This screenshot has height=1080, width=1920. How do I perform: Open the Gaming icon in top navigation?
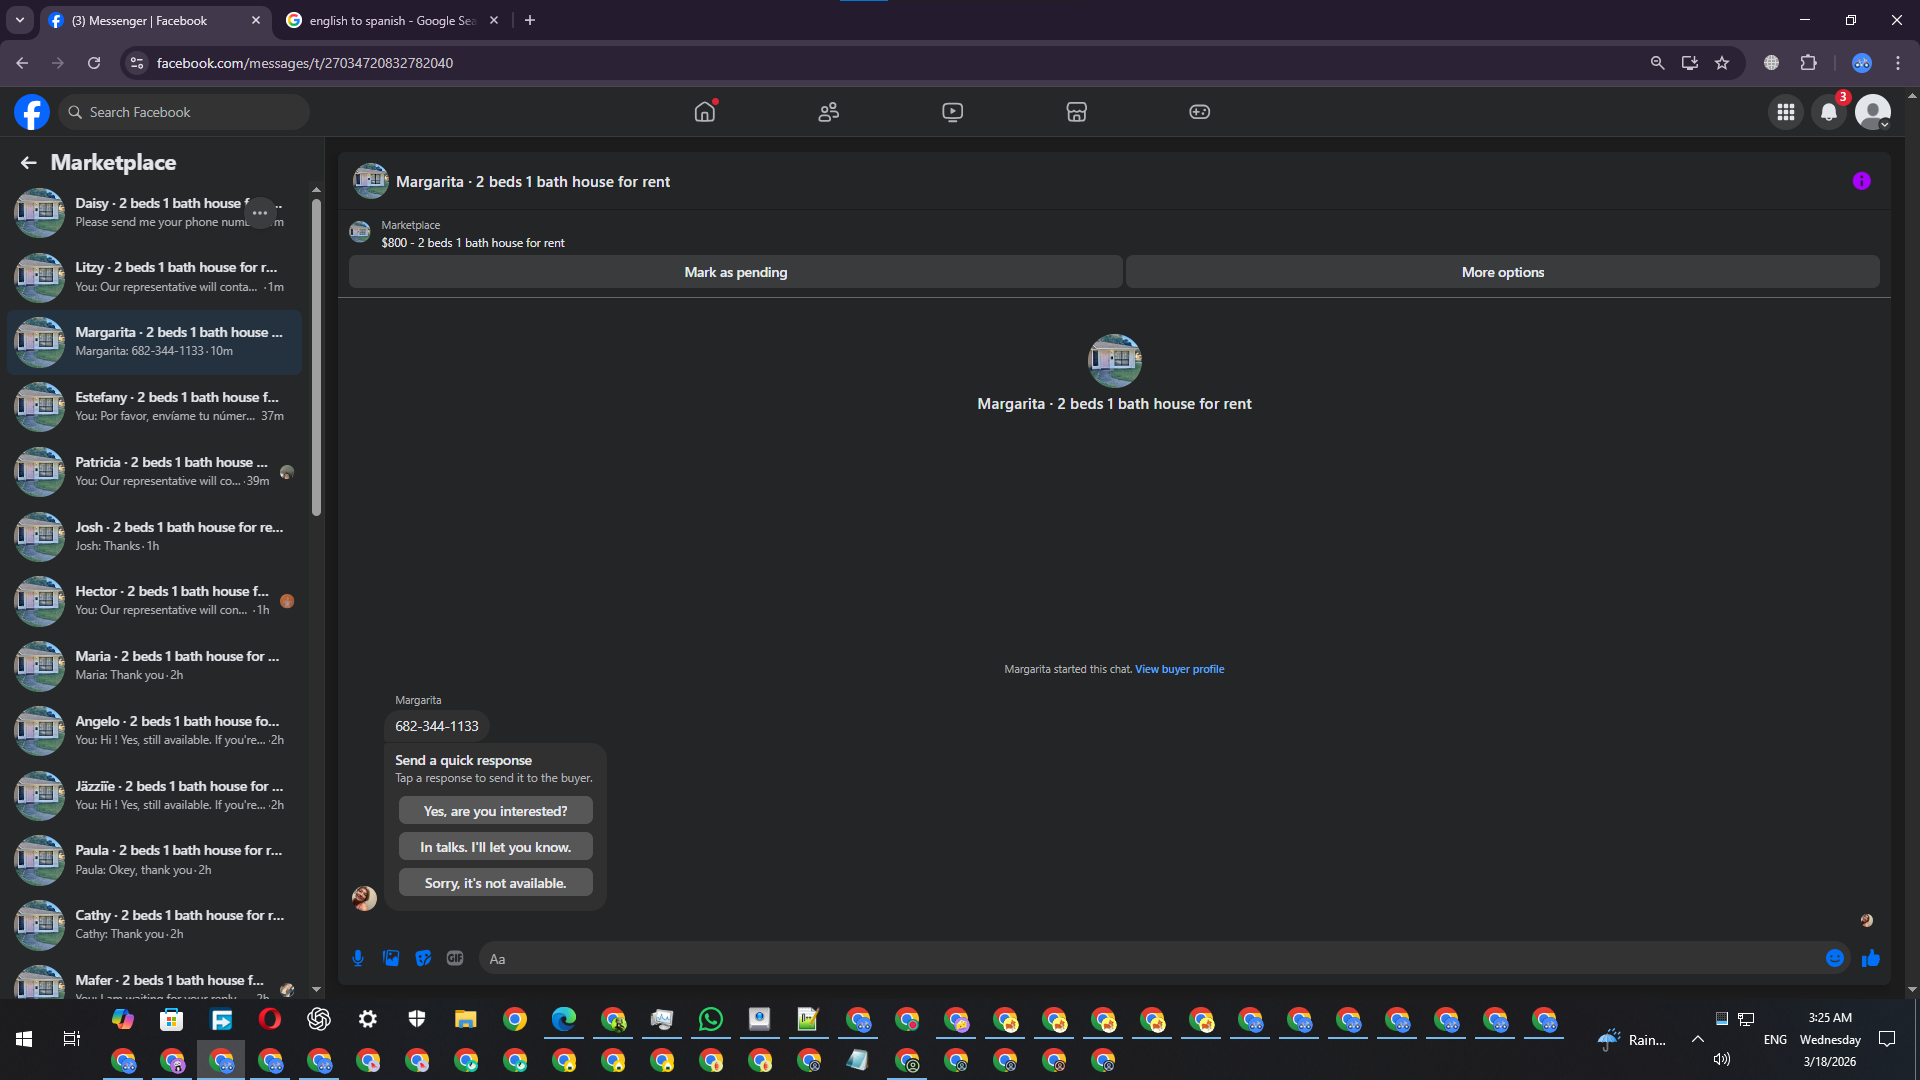(1200, 112)
